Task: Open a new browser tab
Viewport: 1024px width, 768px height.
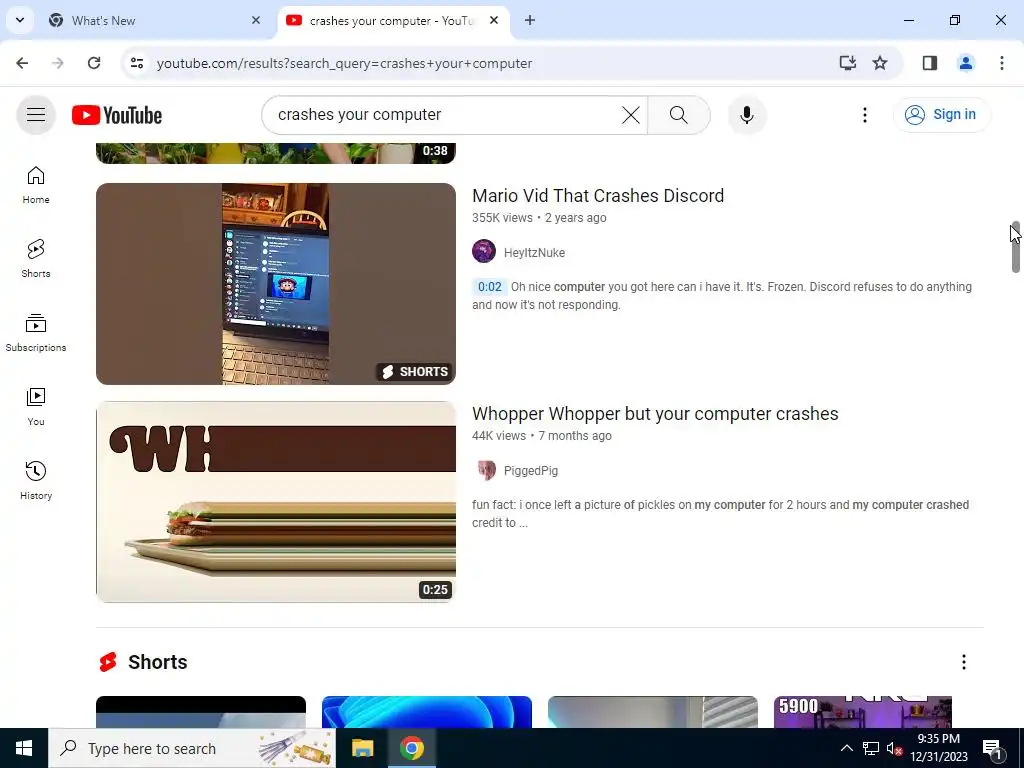Action: [530, 20]
